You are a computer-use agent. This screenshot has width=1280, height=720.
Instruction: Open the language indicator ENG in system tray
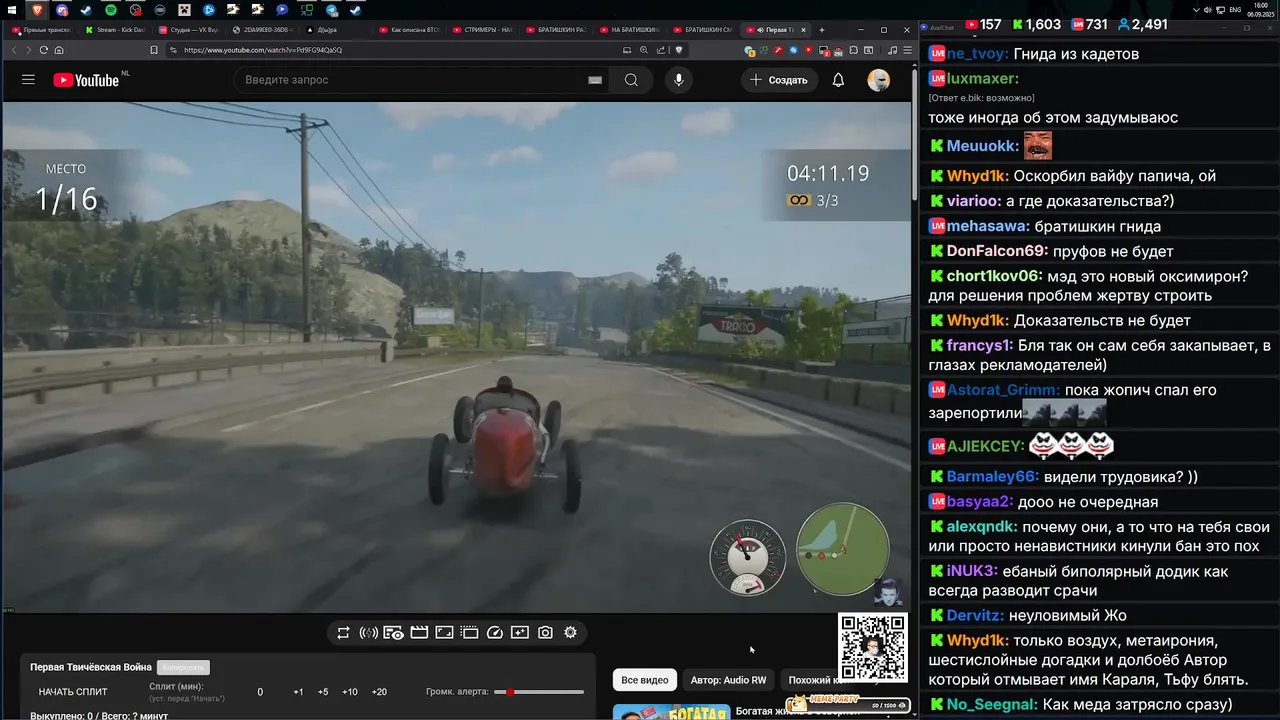pyautogui.click(x=1235, y=10)
